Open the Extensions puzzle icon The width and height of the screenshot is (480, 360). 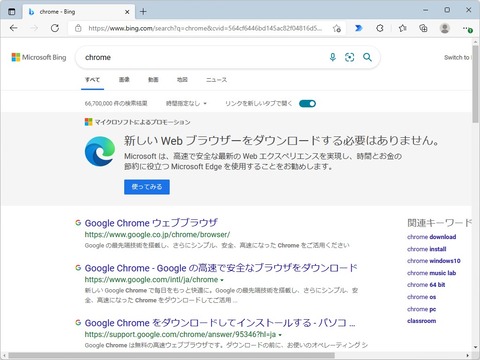pos(380,28)
